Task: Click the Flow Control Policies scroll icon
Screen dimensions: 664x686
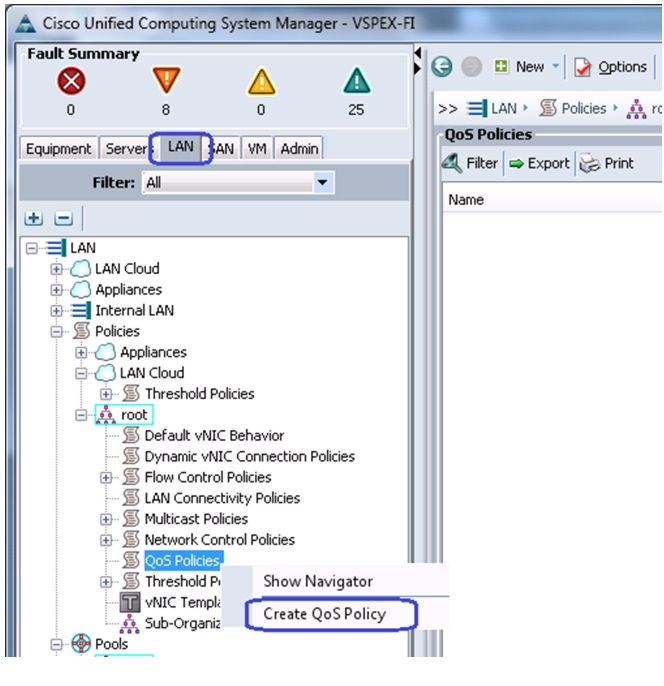Action: pyautogui.click(x=131, y=477)
